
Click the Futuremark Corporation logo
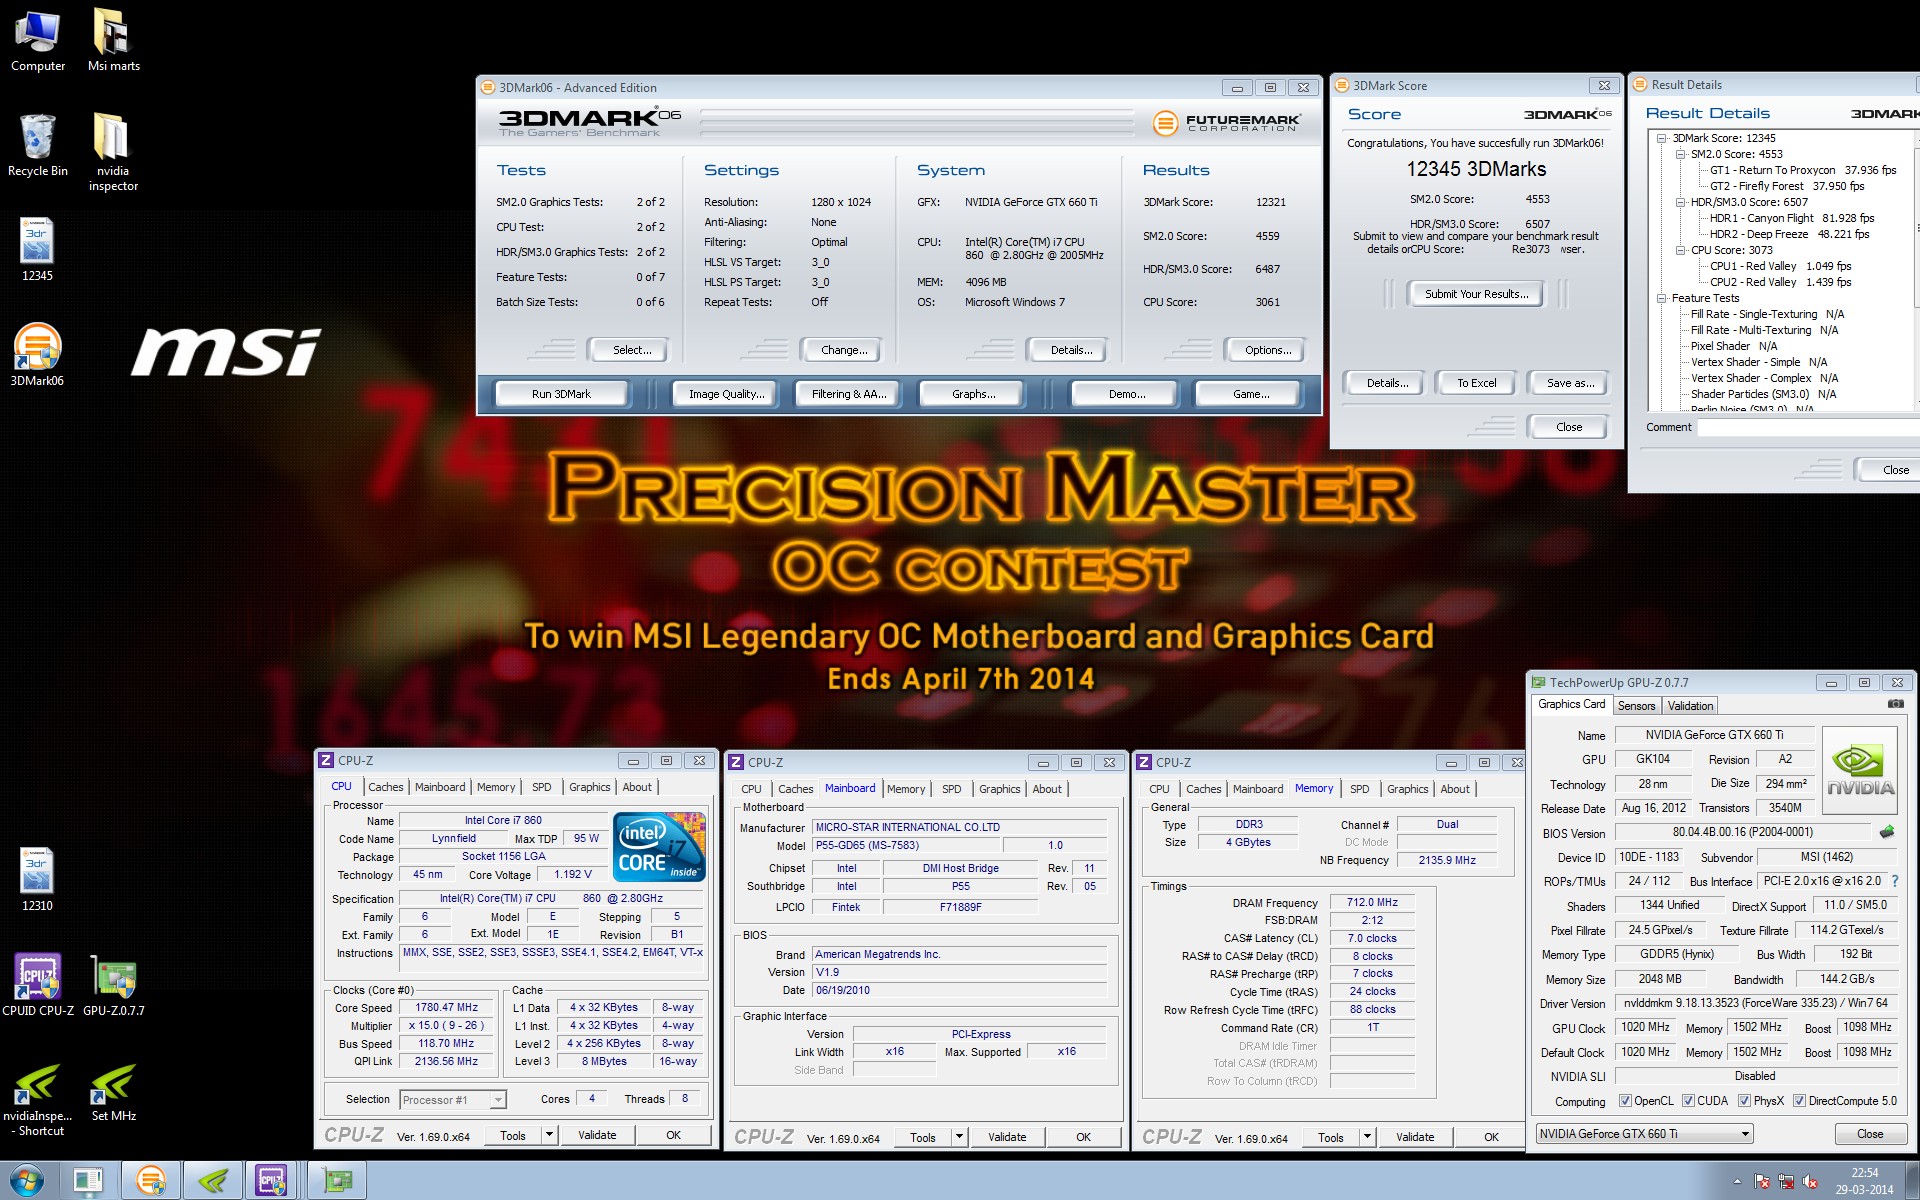[x=1226, y=123]
